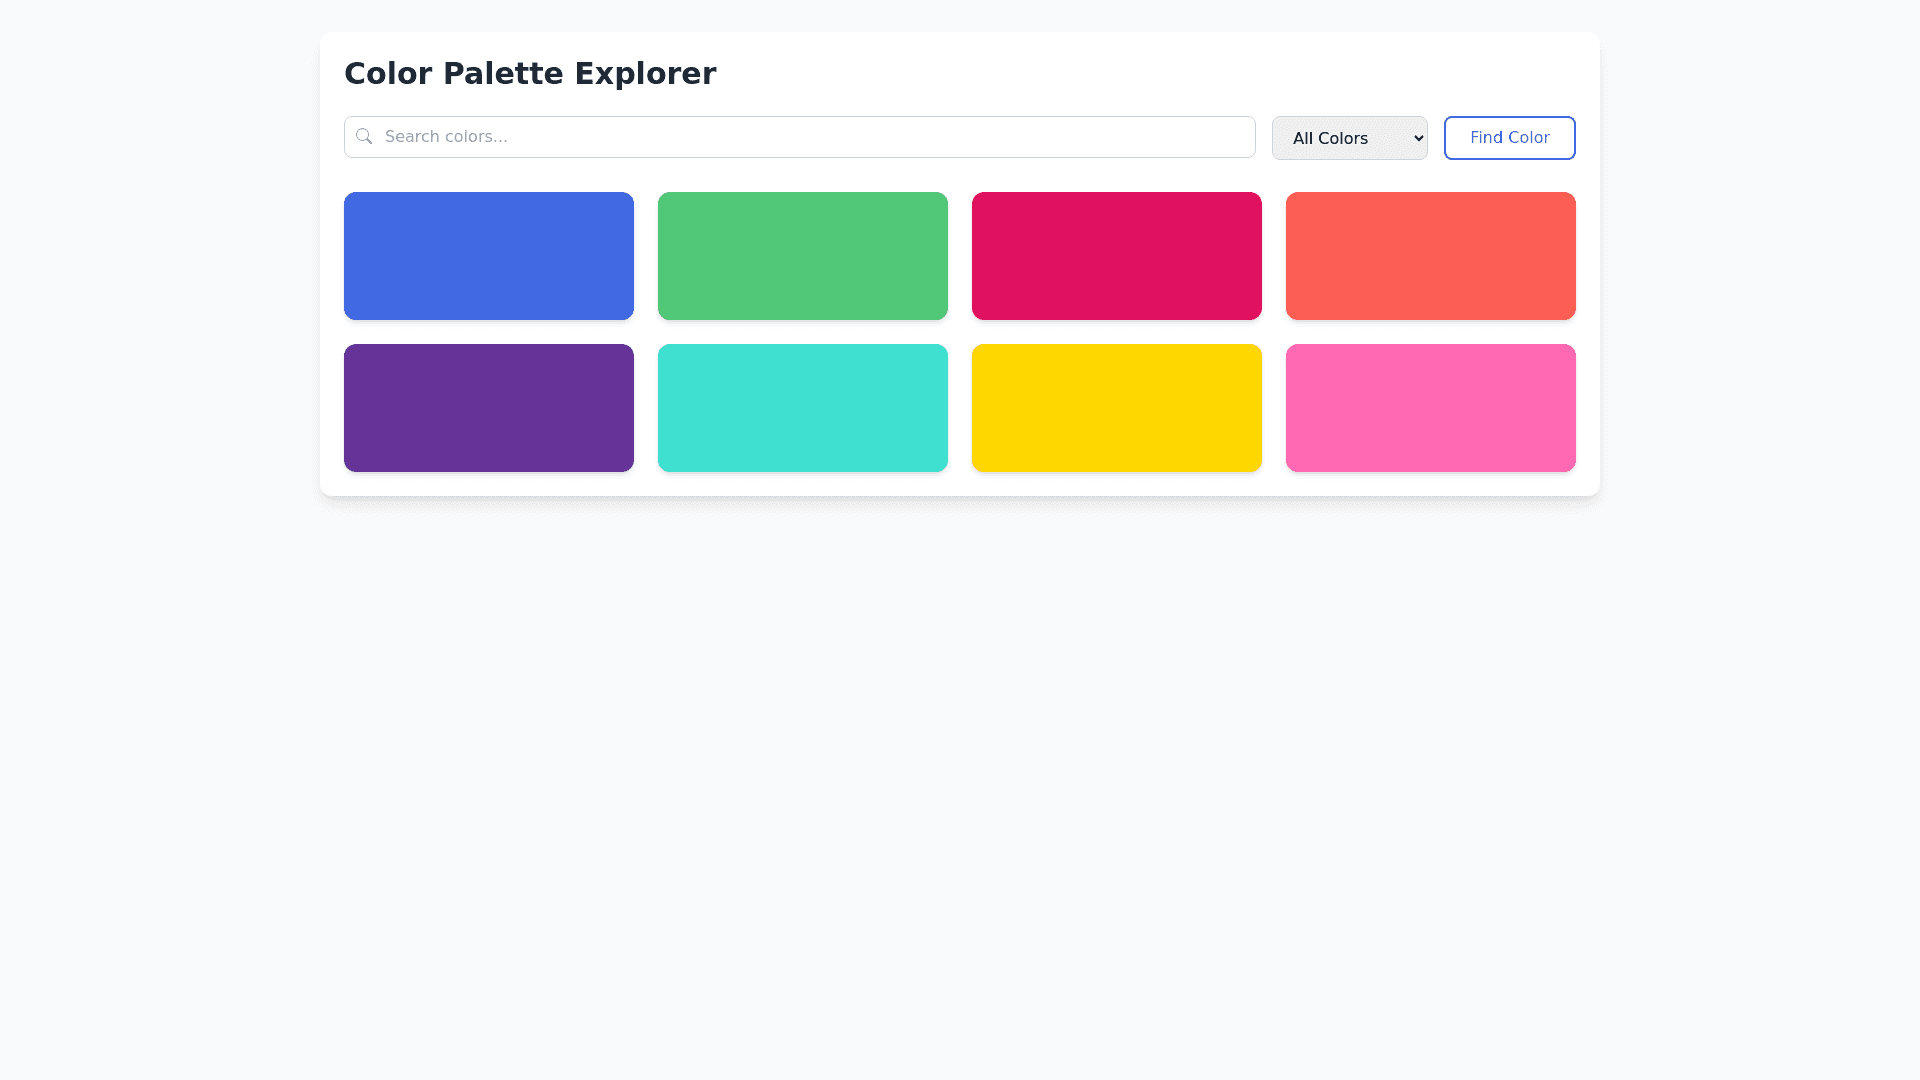1920x1080 pixels.
Task: Pick the dark purple color swatch
Action: (x=489, y=408)
